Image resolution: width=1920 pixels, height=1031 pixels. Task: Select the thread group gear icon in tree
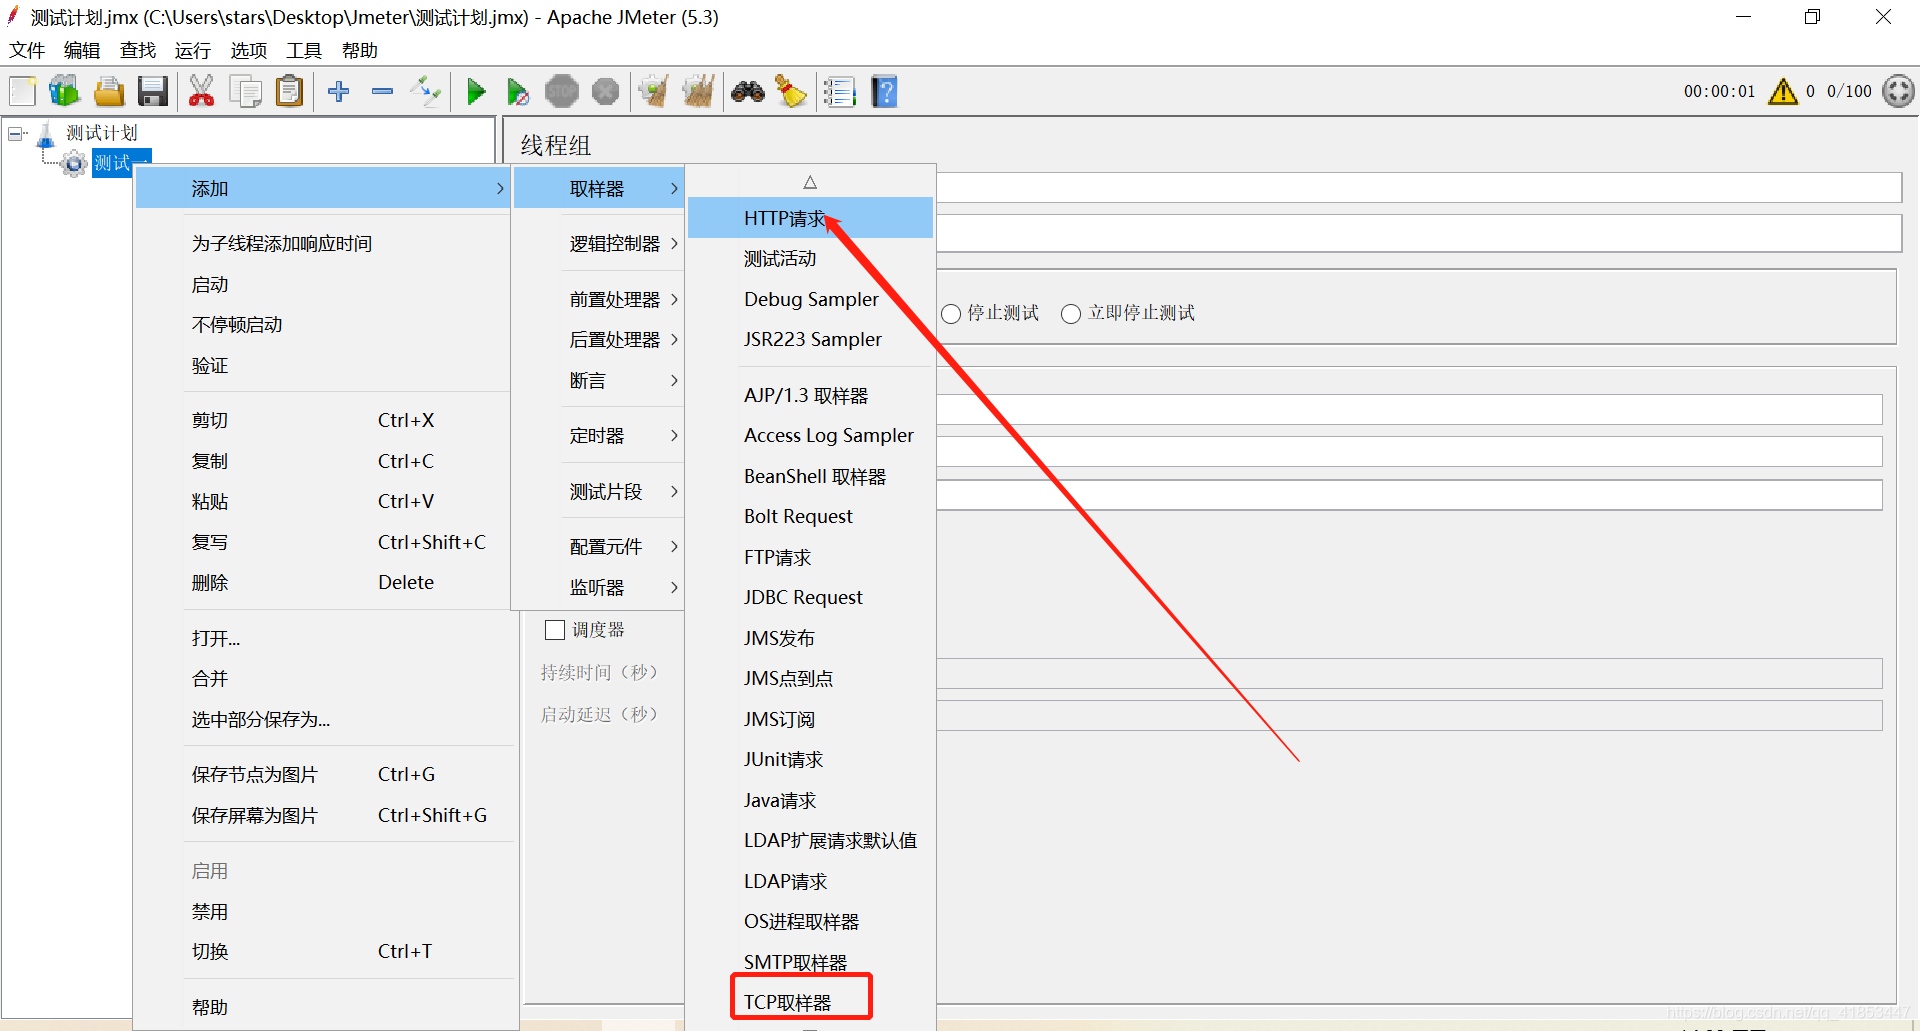pos(74,163)
